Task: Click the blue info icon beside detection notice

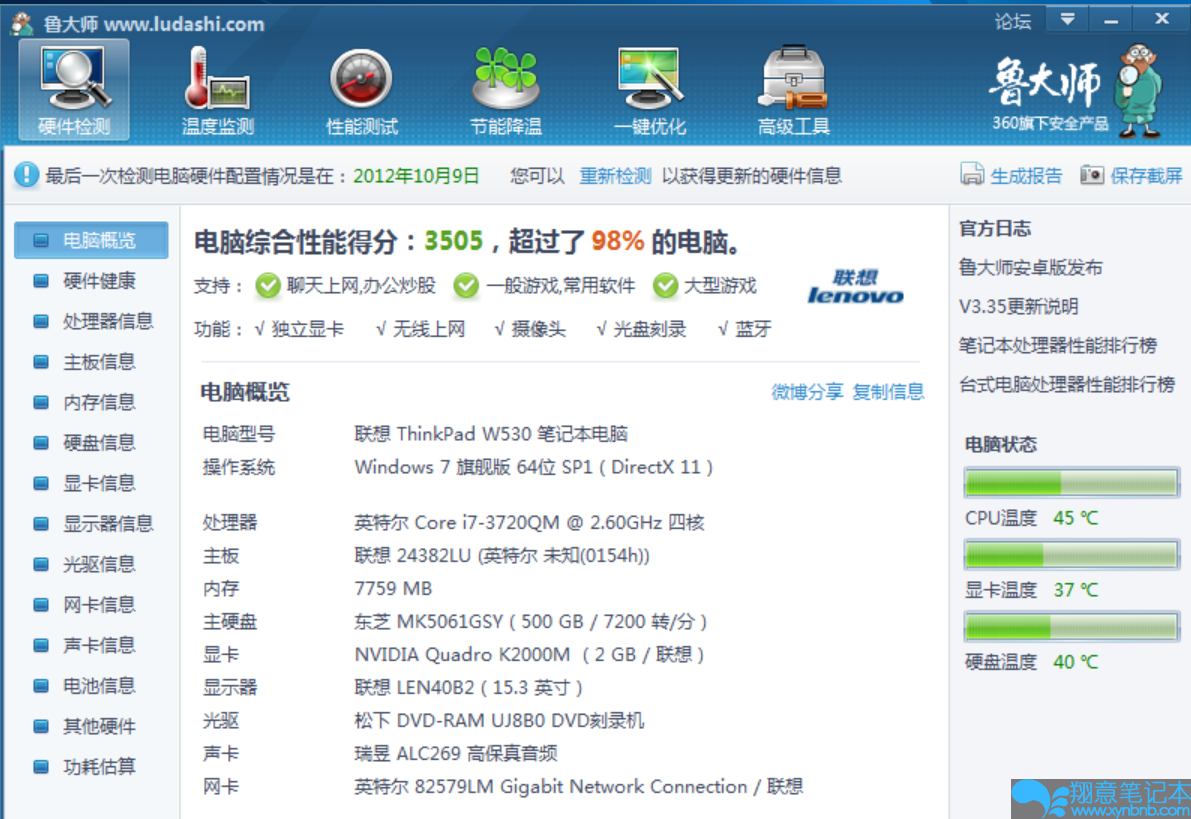Action: pos(26,175)
